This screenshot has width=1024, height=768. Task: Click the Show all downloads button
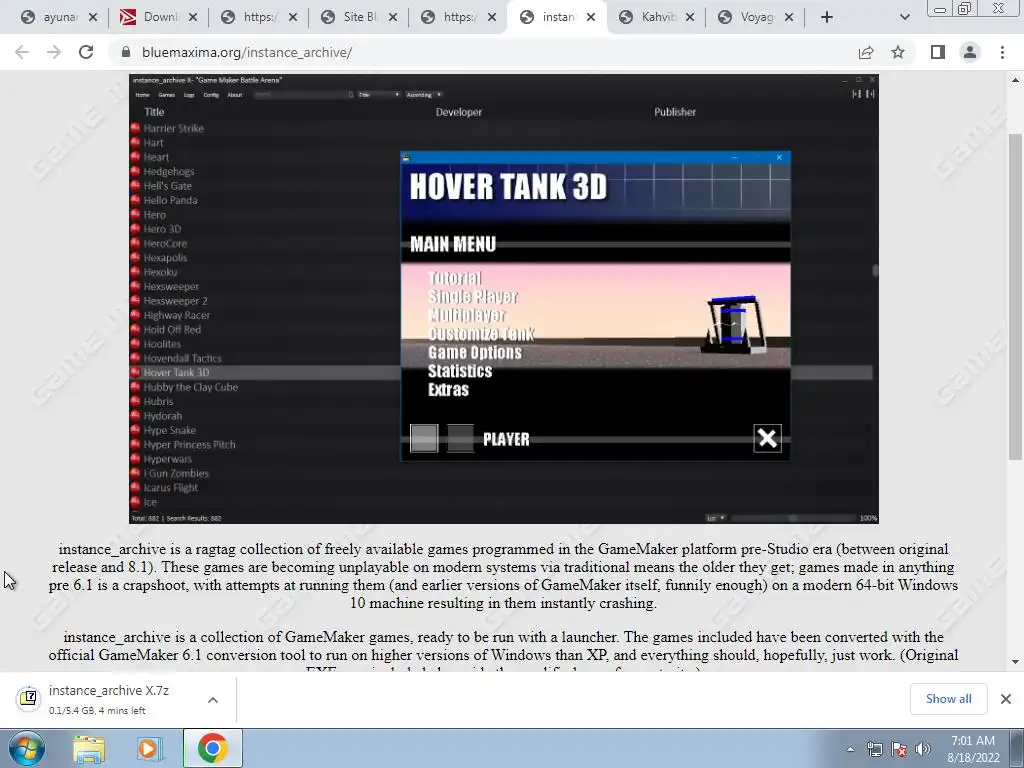point(948,699)
